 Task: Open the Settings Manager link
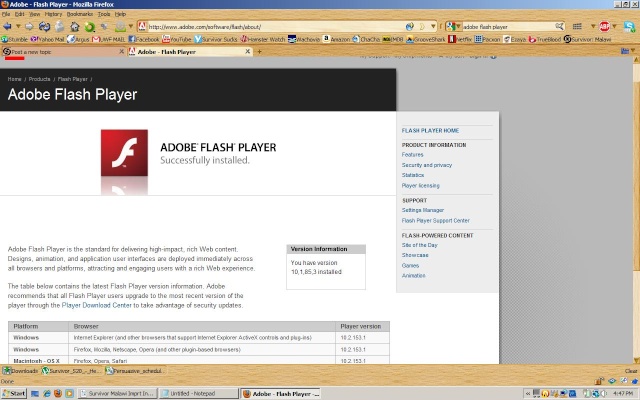[422, 210]
